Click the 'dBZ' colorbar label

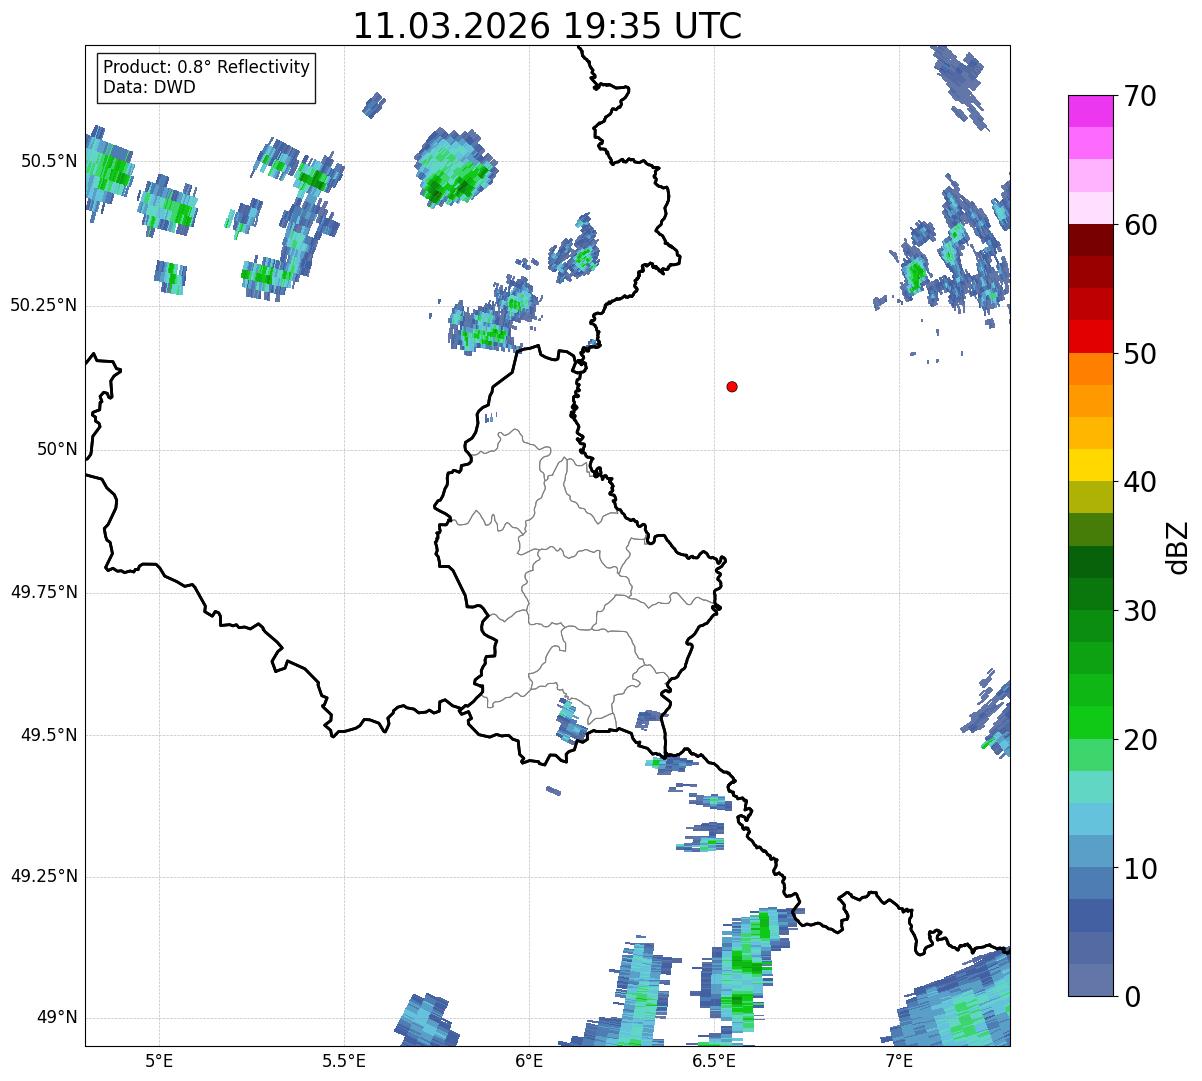(x=1178, y=547)
